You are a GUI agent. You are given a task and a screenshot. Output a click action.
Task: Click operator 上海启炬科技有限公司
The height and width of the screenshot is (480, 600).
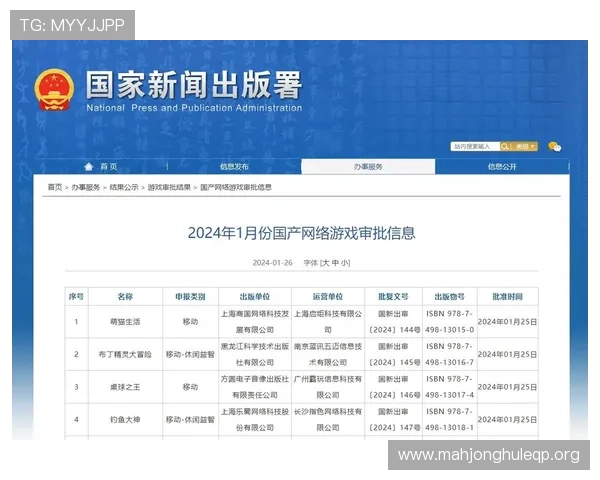pyautogui.click(x=328, y=322)
